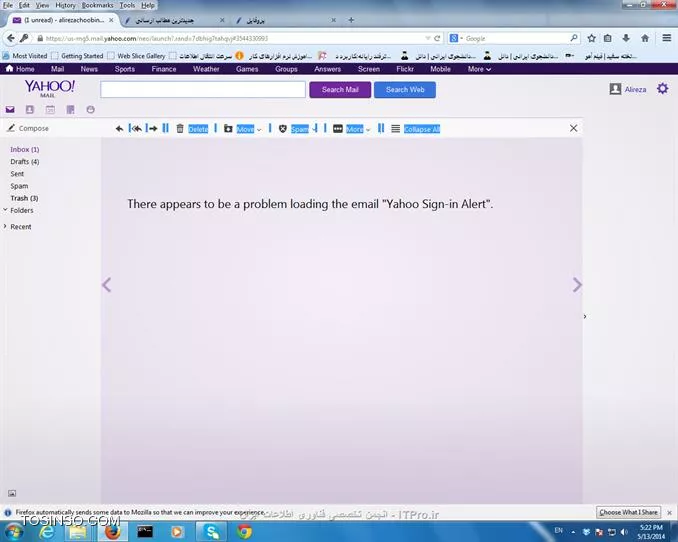Viewport: 678px width, 542px height.
Task: Expand the Recent section
Action: pyautogui.click(x=5, y=226)
